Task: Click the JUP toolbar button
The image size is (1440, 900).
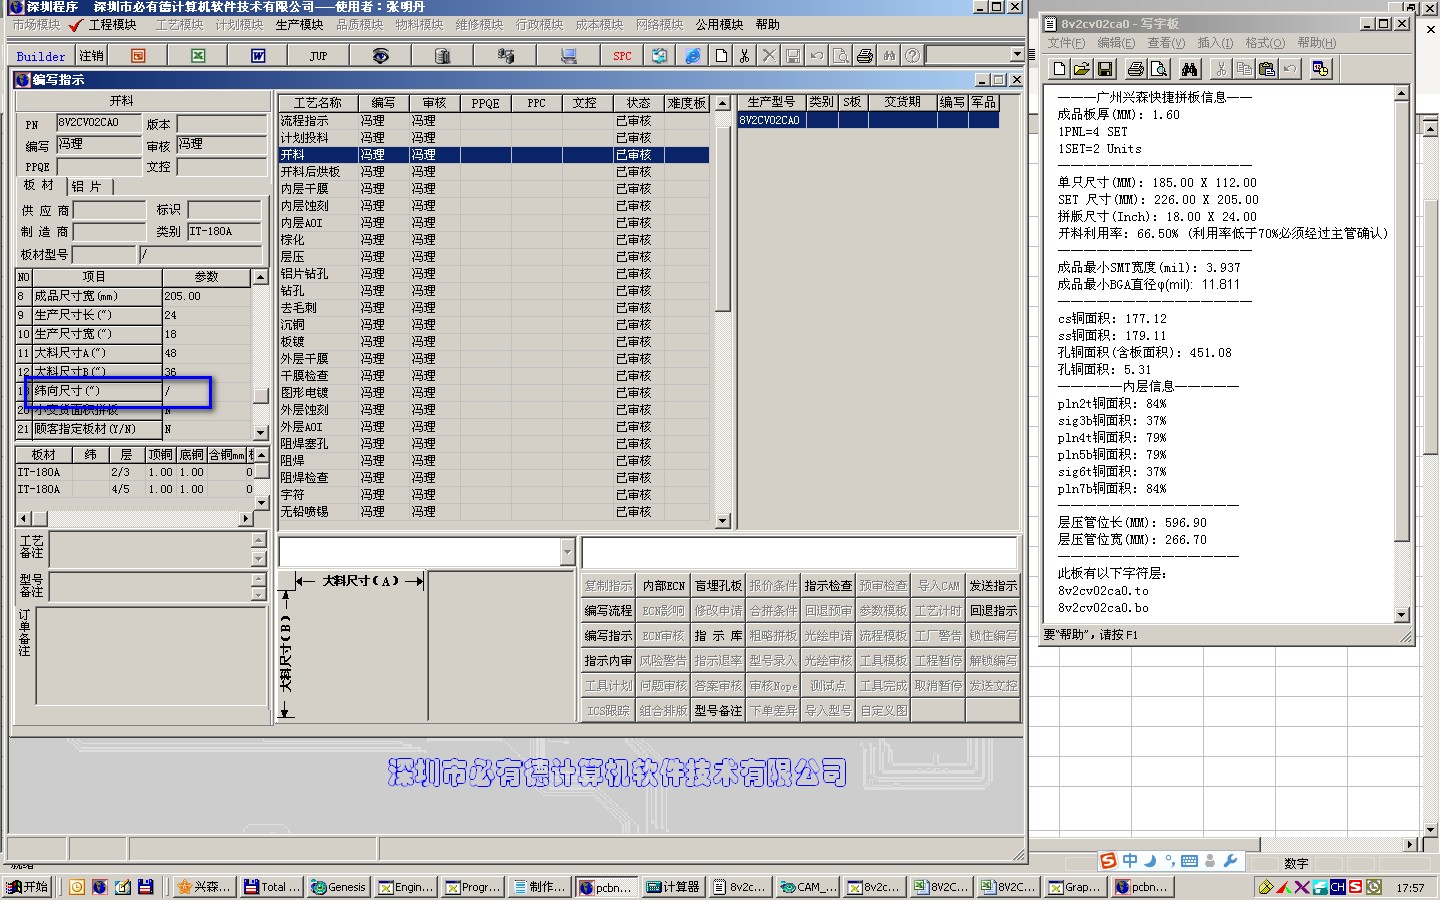Action: (318, 56)
